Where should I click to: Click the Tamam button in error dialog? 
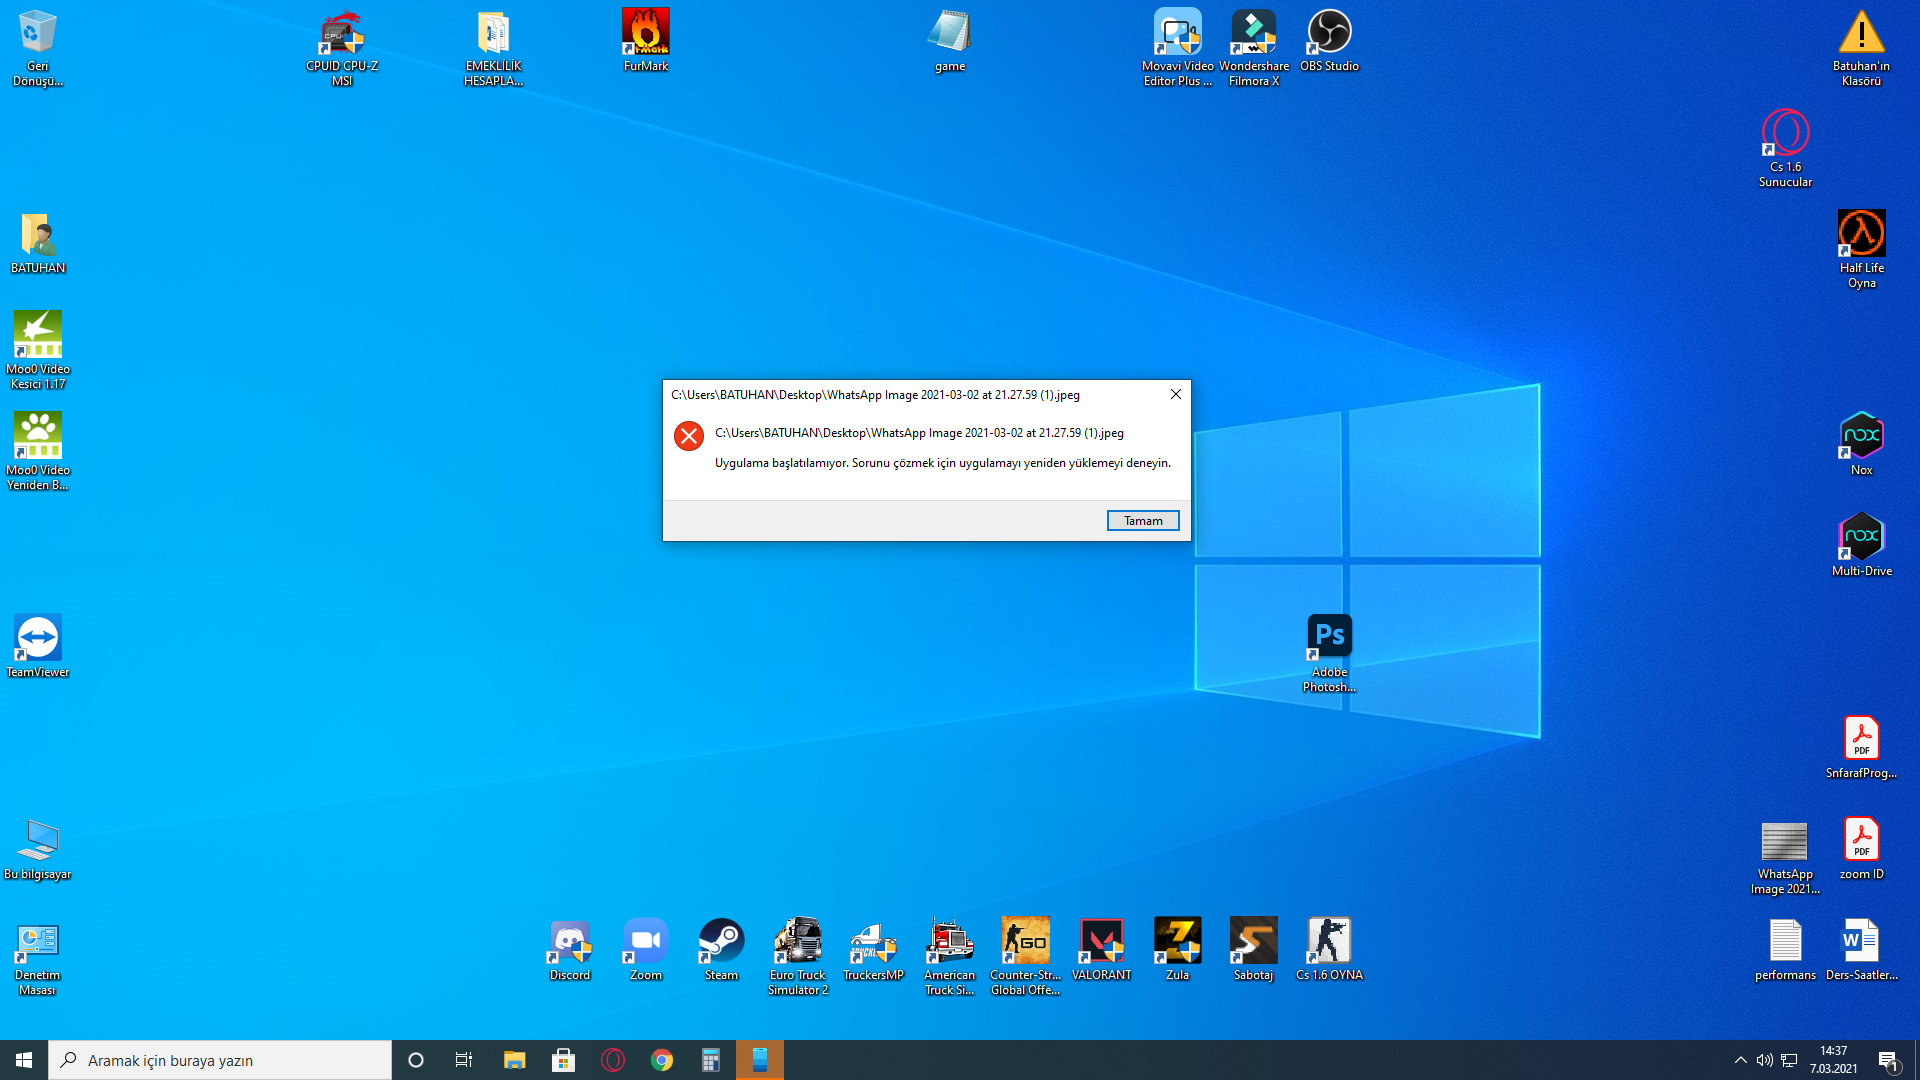coord(1142,521)
